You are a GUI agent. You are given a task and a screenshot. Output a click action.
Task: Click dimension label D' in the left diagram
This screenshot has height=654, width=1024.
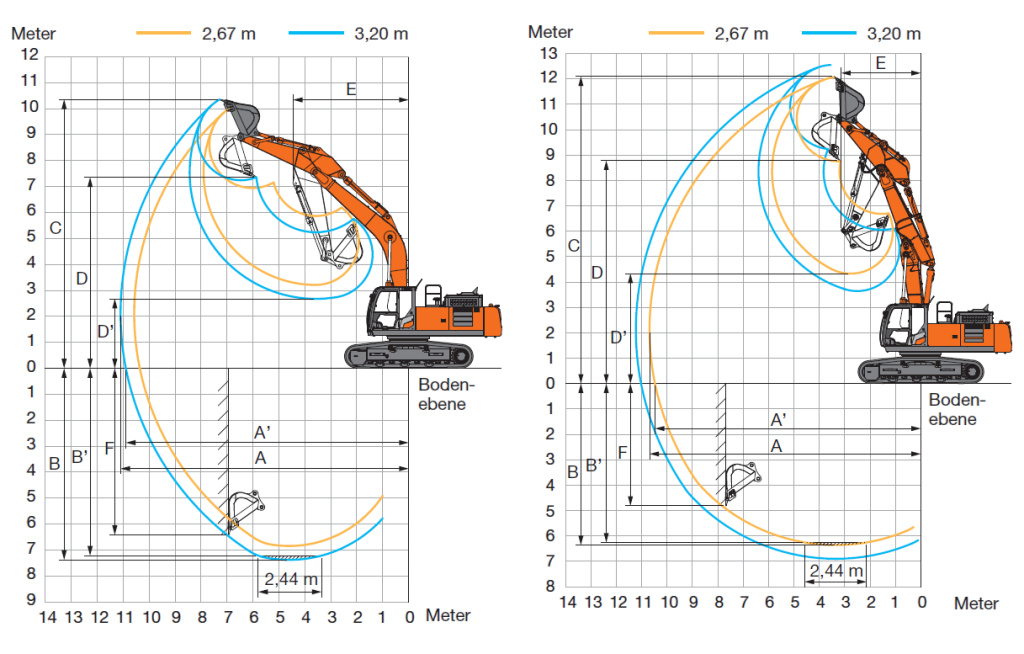104,331
